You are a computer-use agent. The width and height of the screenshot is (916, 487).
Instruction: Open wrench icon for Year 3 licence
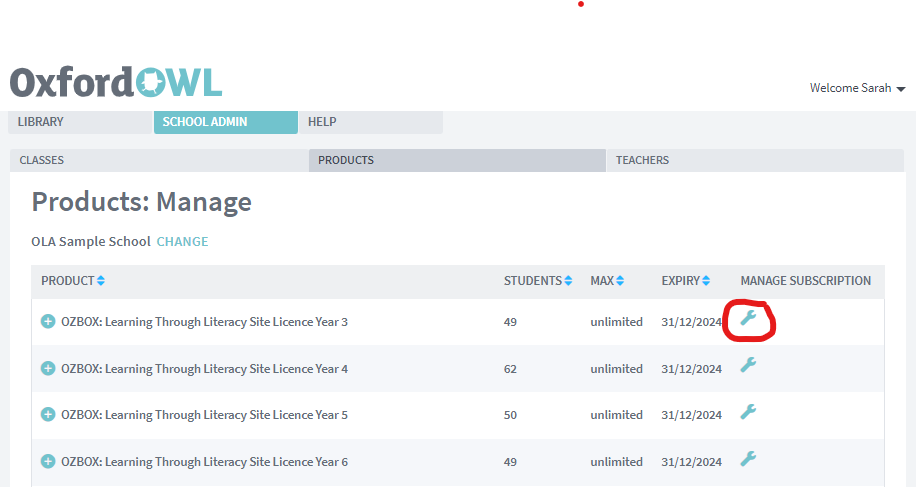[748, 318]
